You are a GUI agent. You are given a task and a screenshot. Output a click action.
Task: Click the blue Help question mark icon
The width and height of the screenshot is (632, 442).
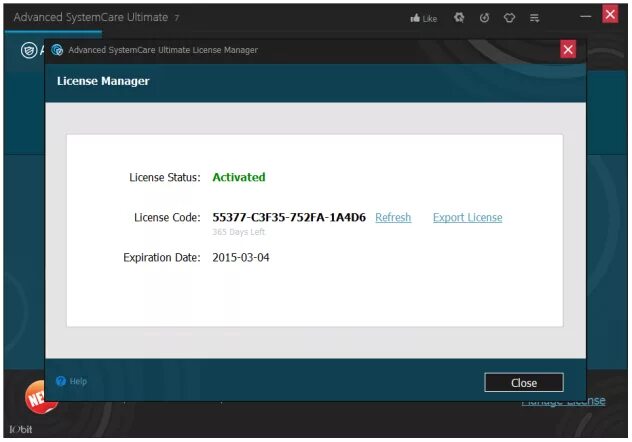point(61,381)
